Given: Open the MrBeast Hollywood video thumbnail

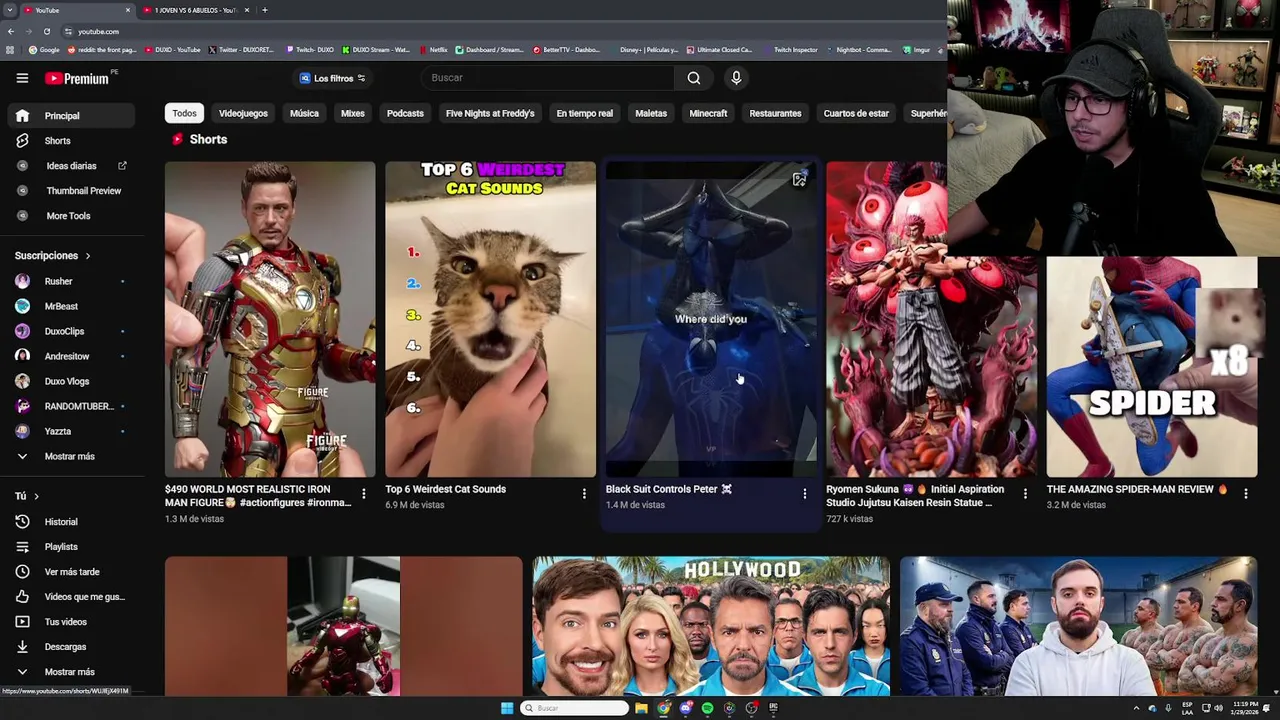Looking at the screenshot, I should click(711, 626).
